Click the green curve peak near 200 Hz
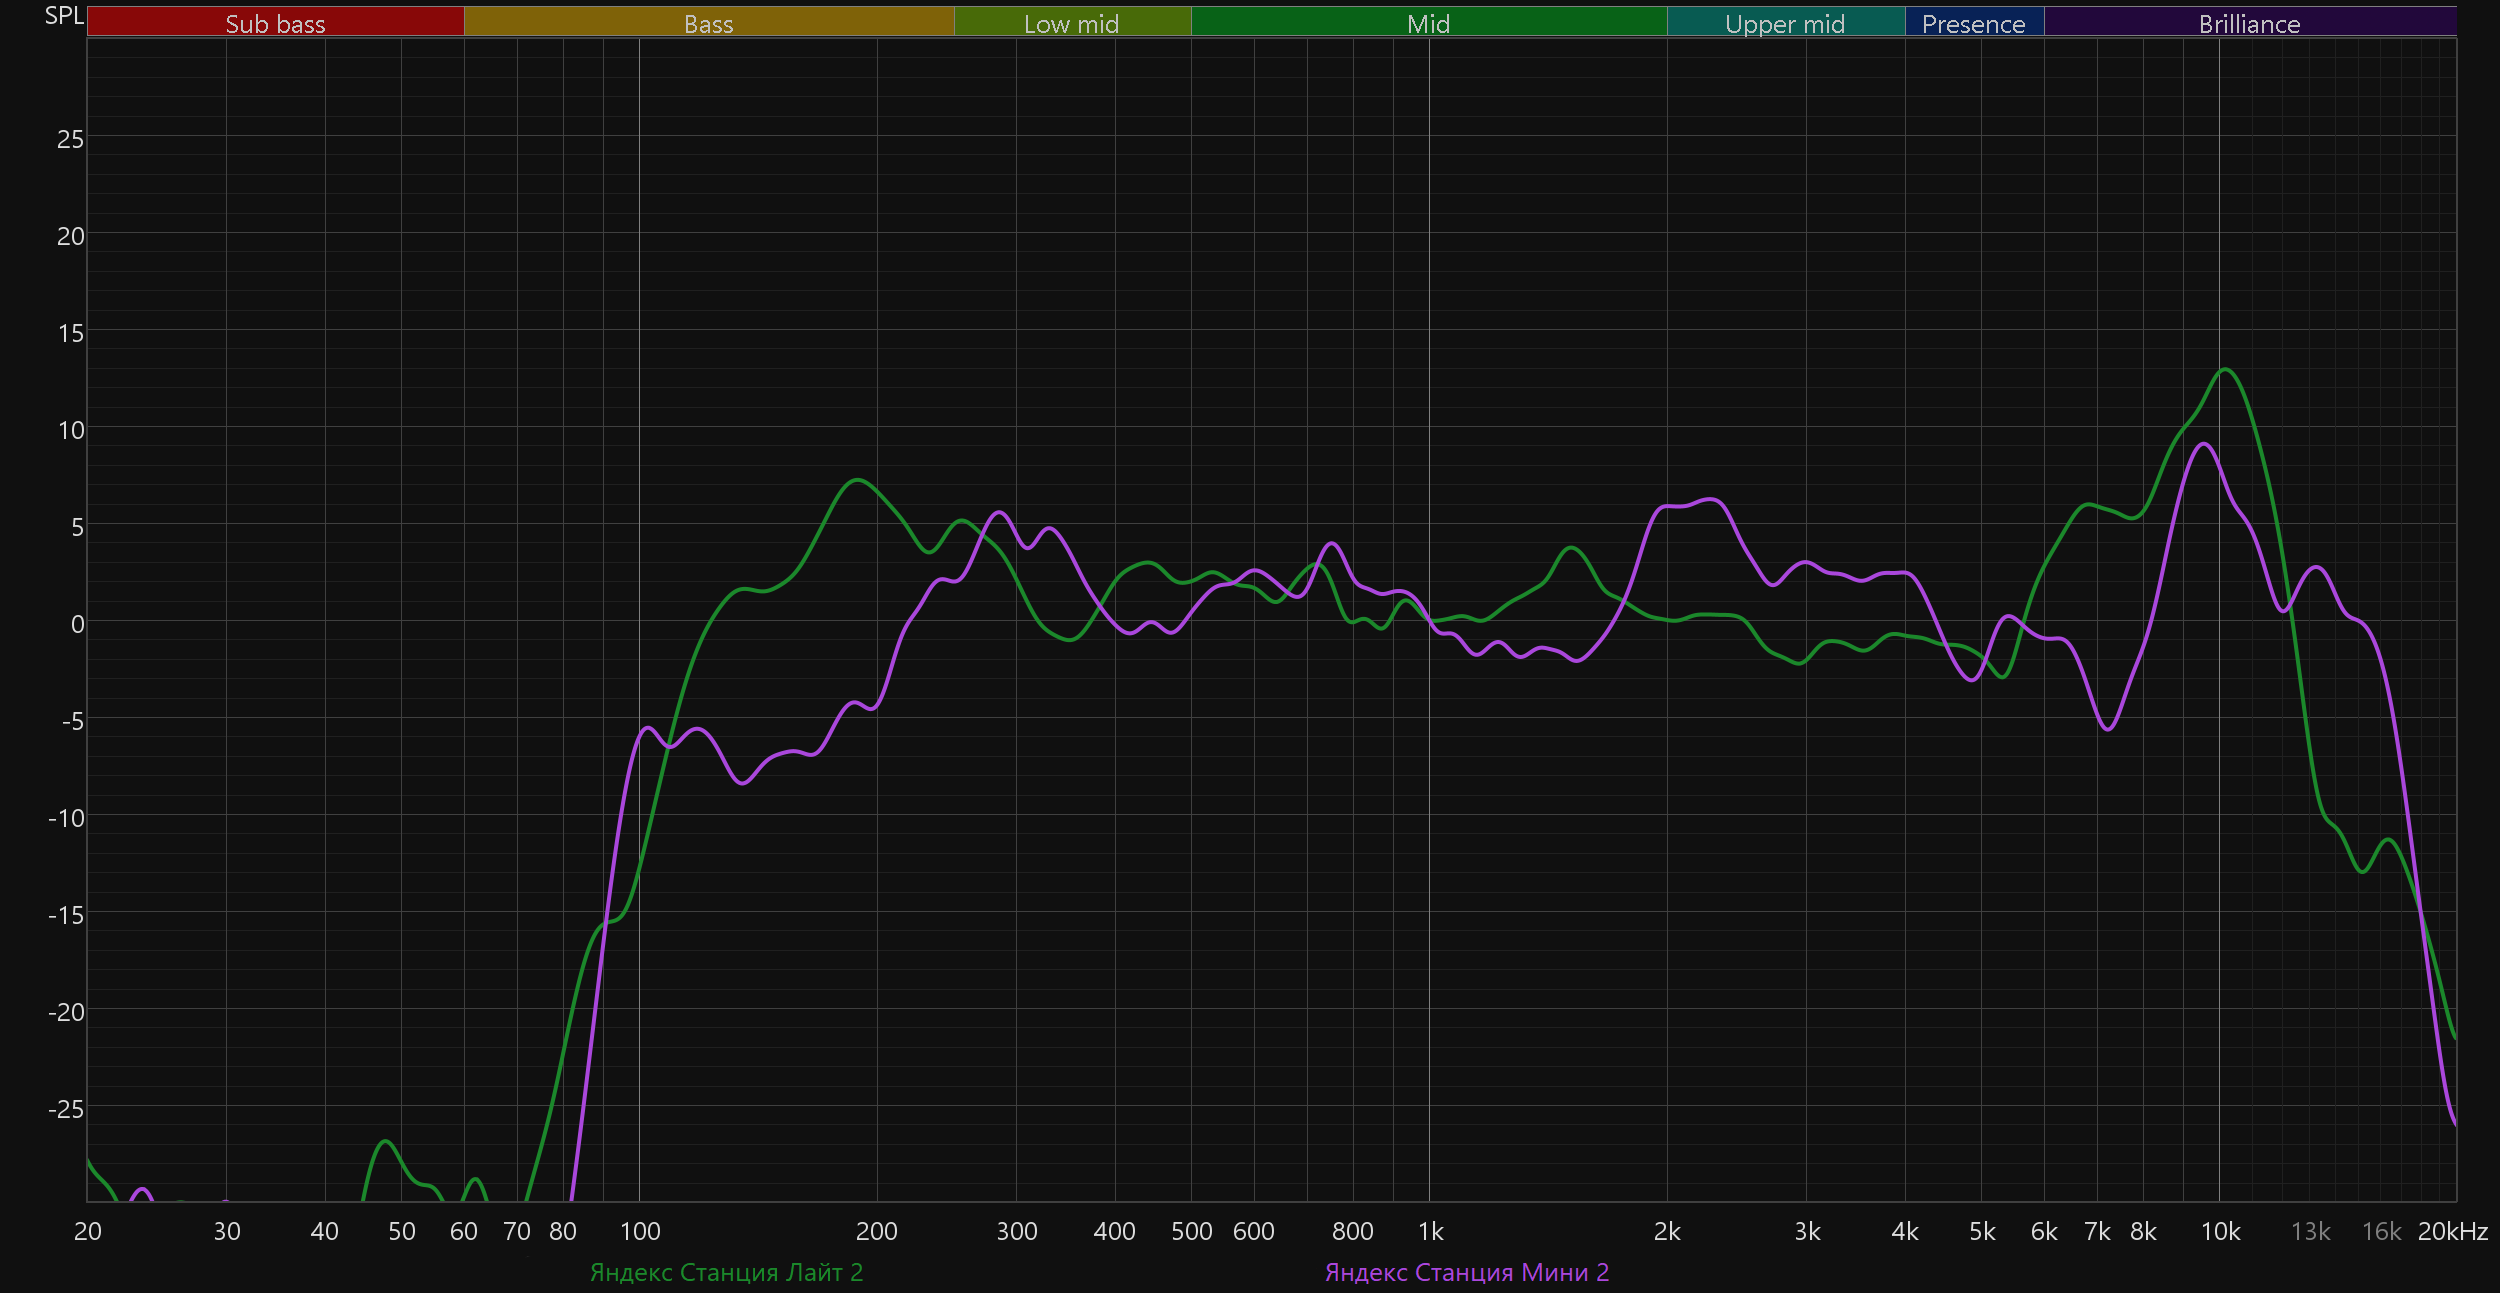Image resolution: width=2500 pixels, height=1293 pixels. click(857, 480)
